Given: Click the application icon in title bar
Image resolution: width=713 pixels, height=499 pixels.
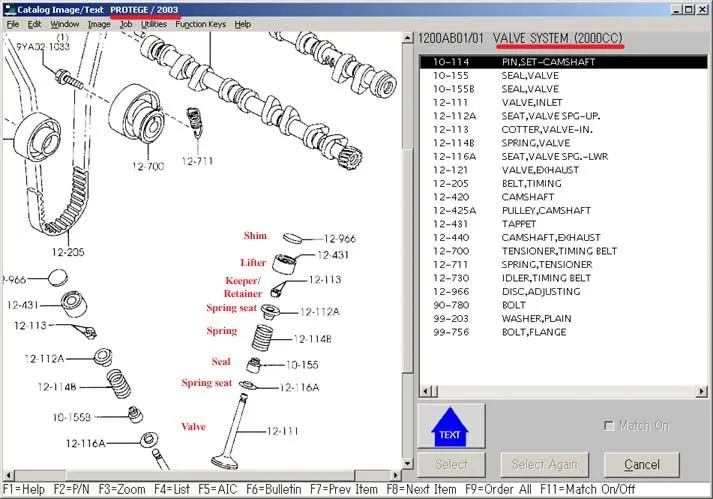Looking at the screenshot, I should (9, 8).
